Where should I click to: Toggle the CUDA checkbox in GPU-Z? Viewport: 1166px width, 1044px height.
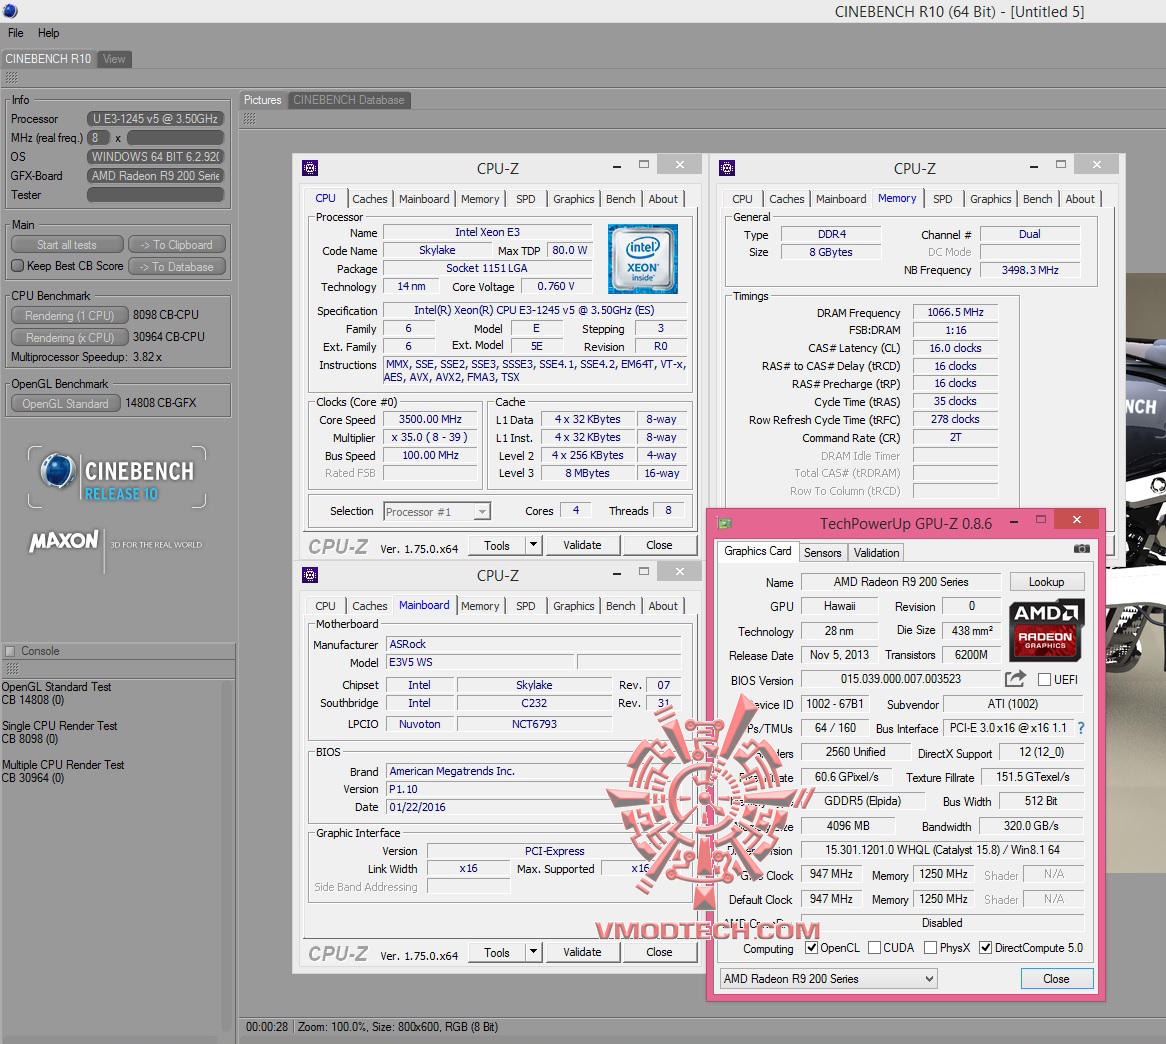pyautogui.click(x=874, y=947)
